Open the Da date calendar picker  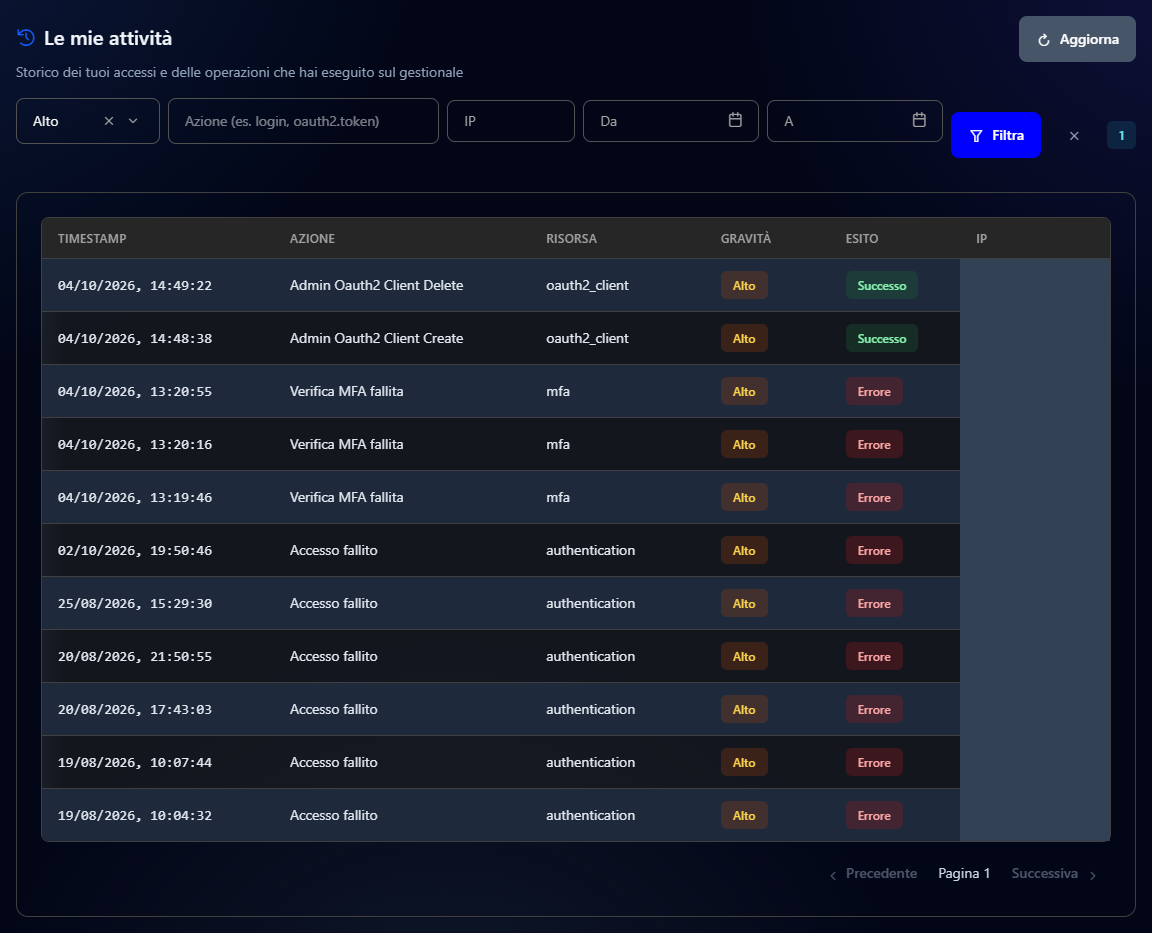[735, 120]
